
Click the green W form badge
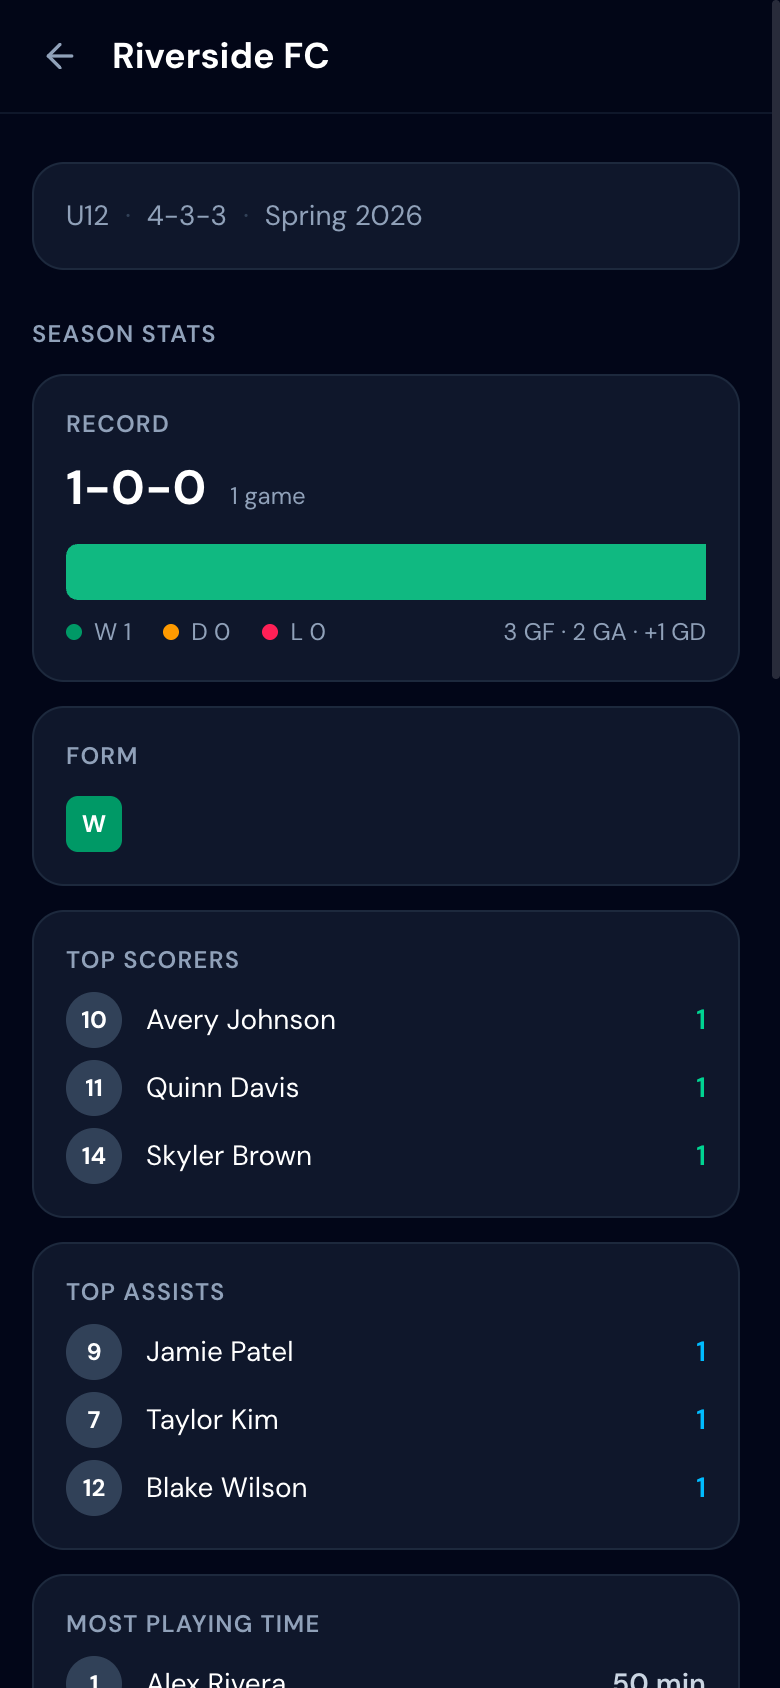(94, 824)
